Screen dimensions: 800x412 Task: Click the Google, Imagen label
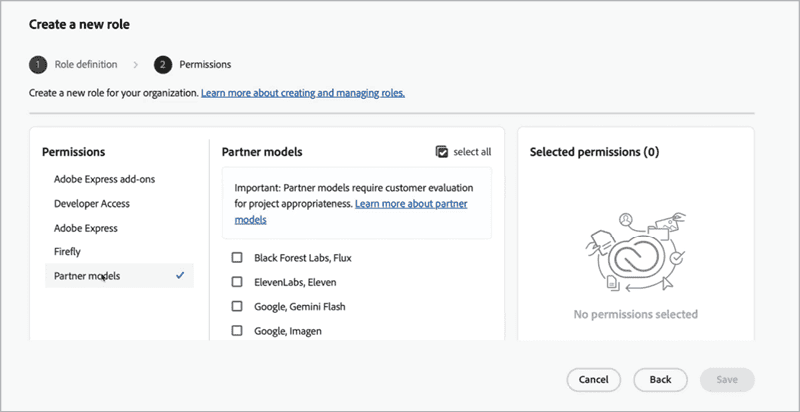click(288, 331)
